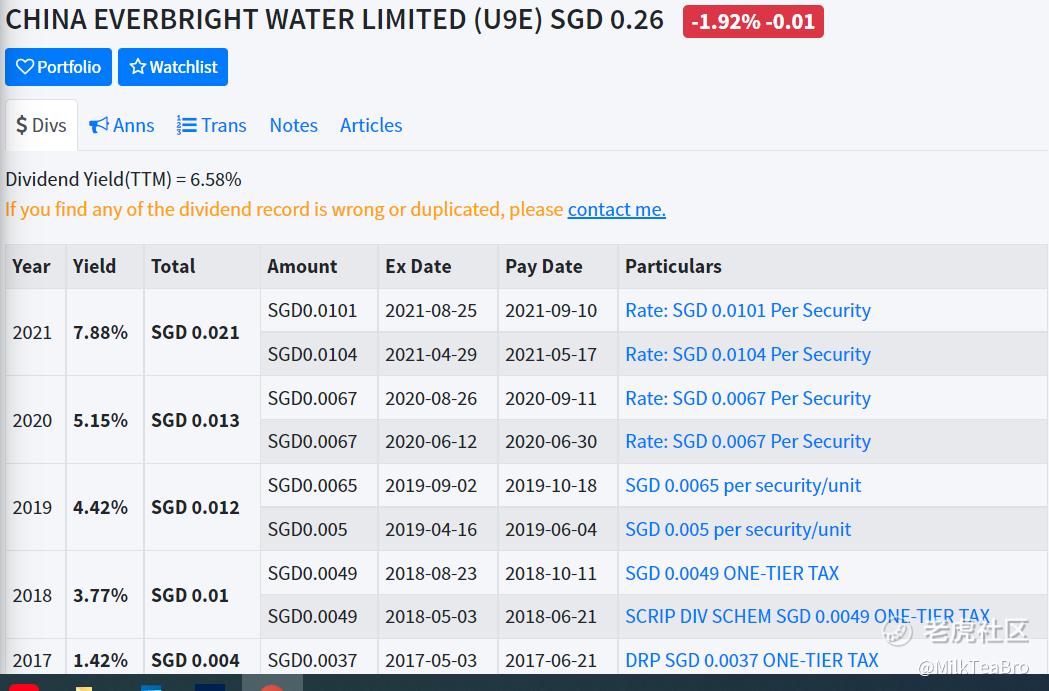Image resolution: width=1049 pixels, height=691 pixels.
Task: Open 2020-06-12 dividend particulars link
Action: point(748,441)
